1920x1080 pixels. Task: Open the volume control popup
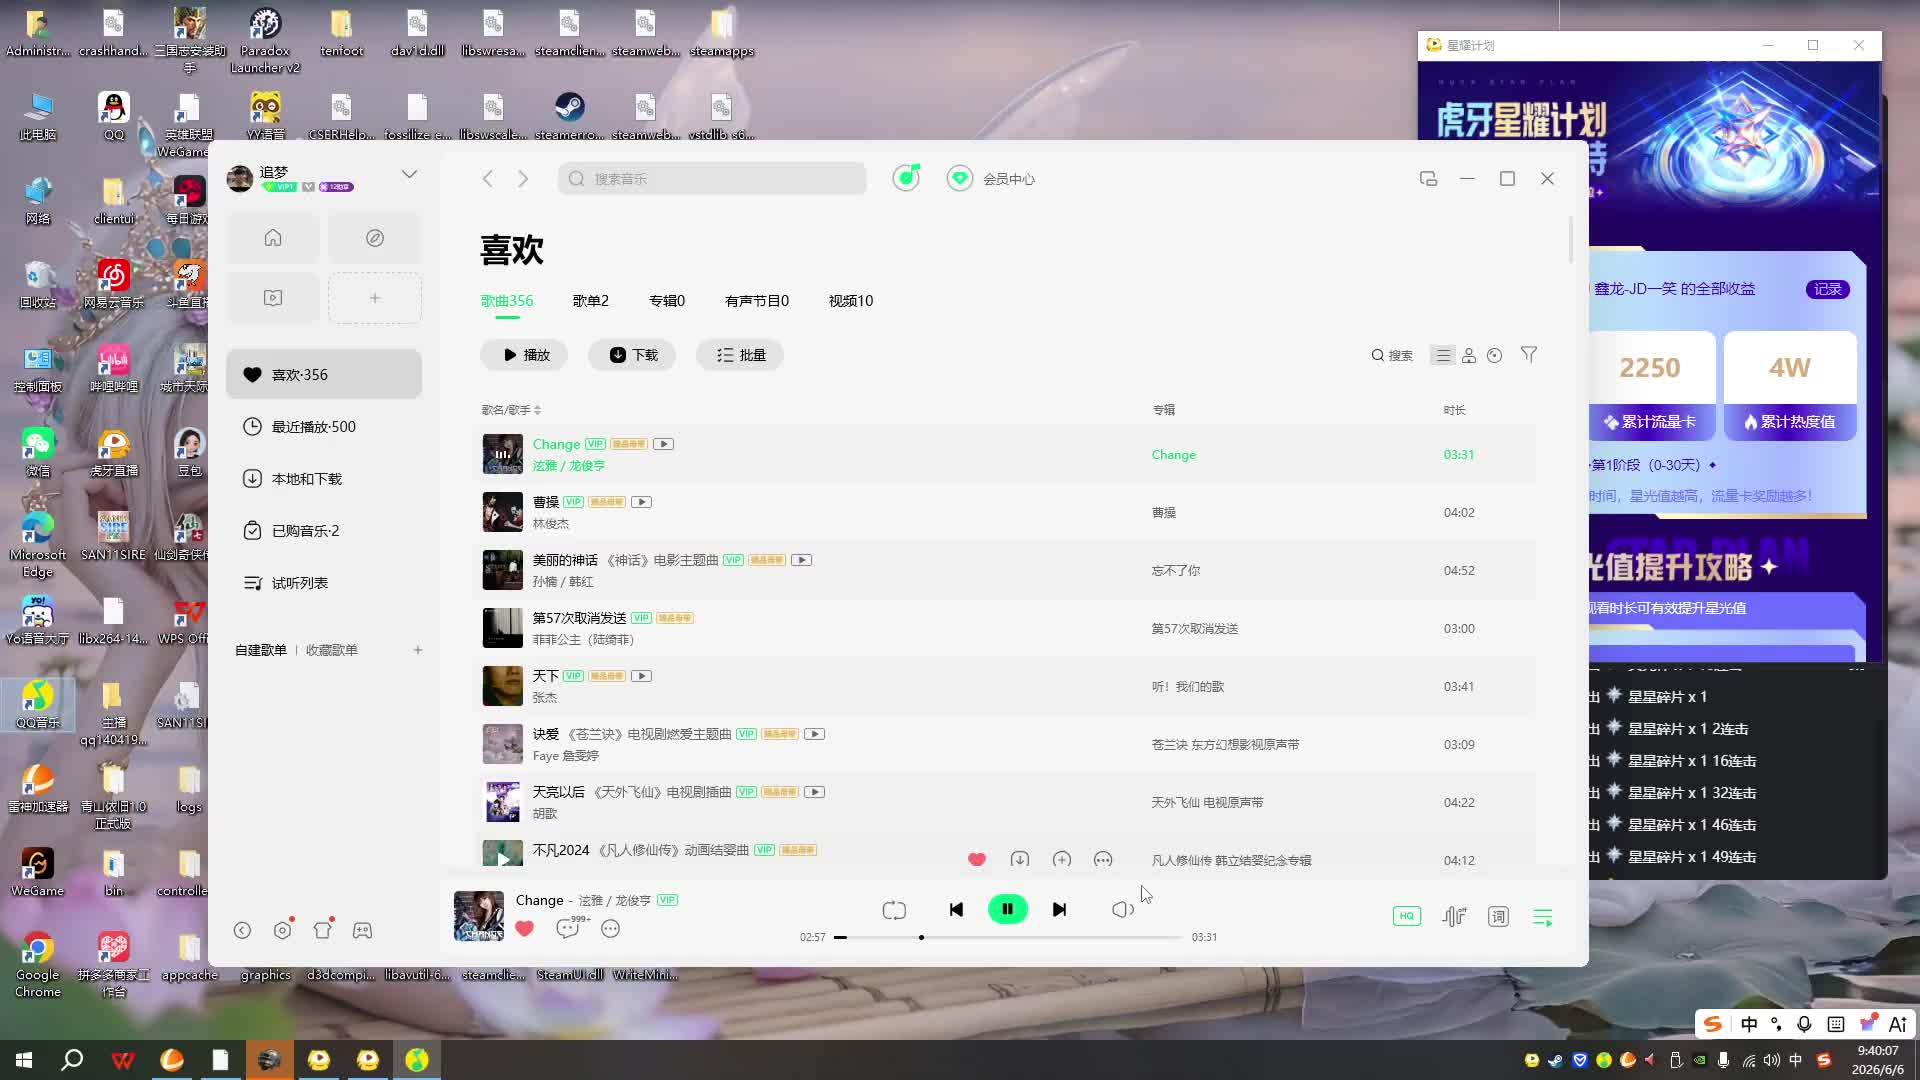click(x=1122, y=909)
